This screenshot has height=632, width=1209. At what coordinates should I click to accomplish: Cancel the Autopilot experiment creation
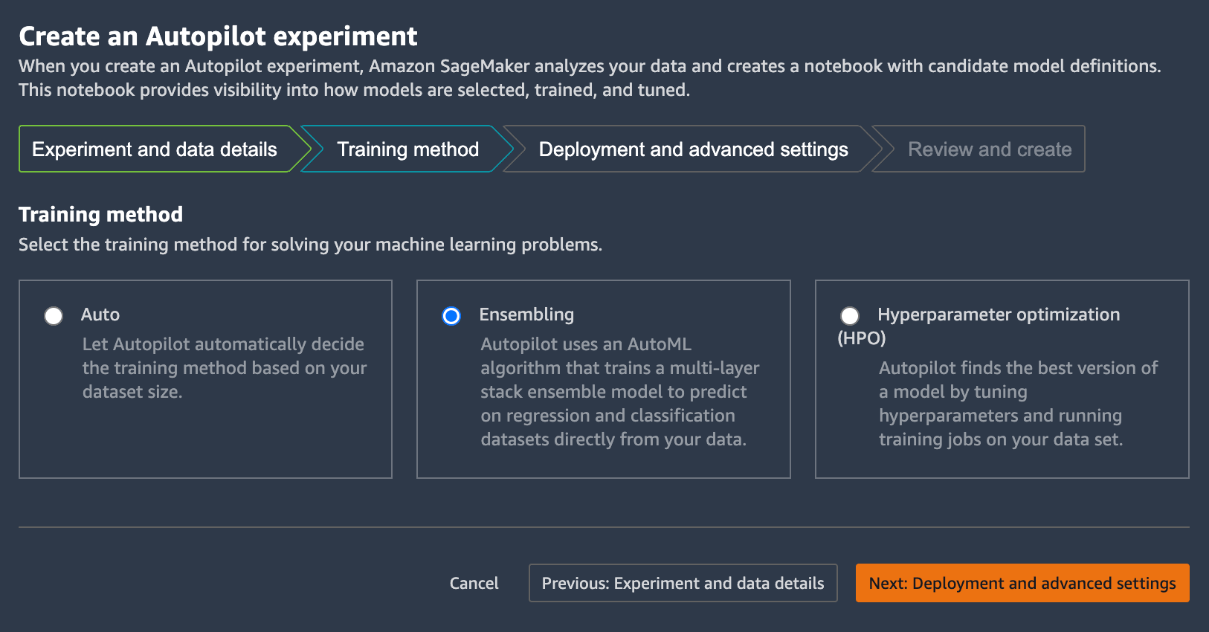[x=474, y=583]
